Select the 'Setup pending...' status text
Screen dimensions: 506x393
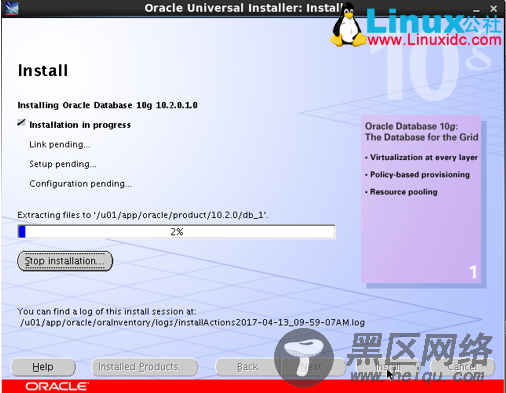(x=63, y=164)
